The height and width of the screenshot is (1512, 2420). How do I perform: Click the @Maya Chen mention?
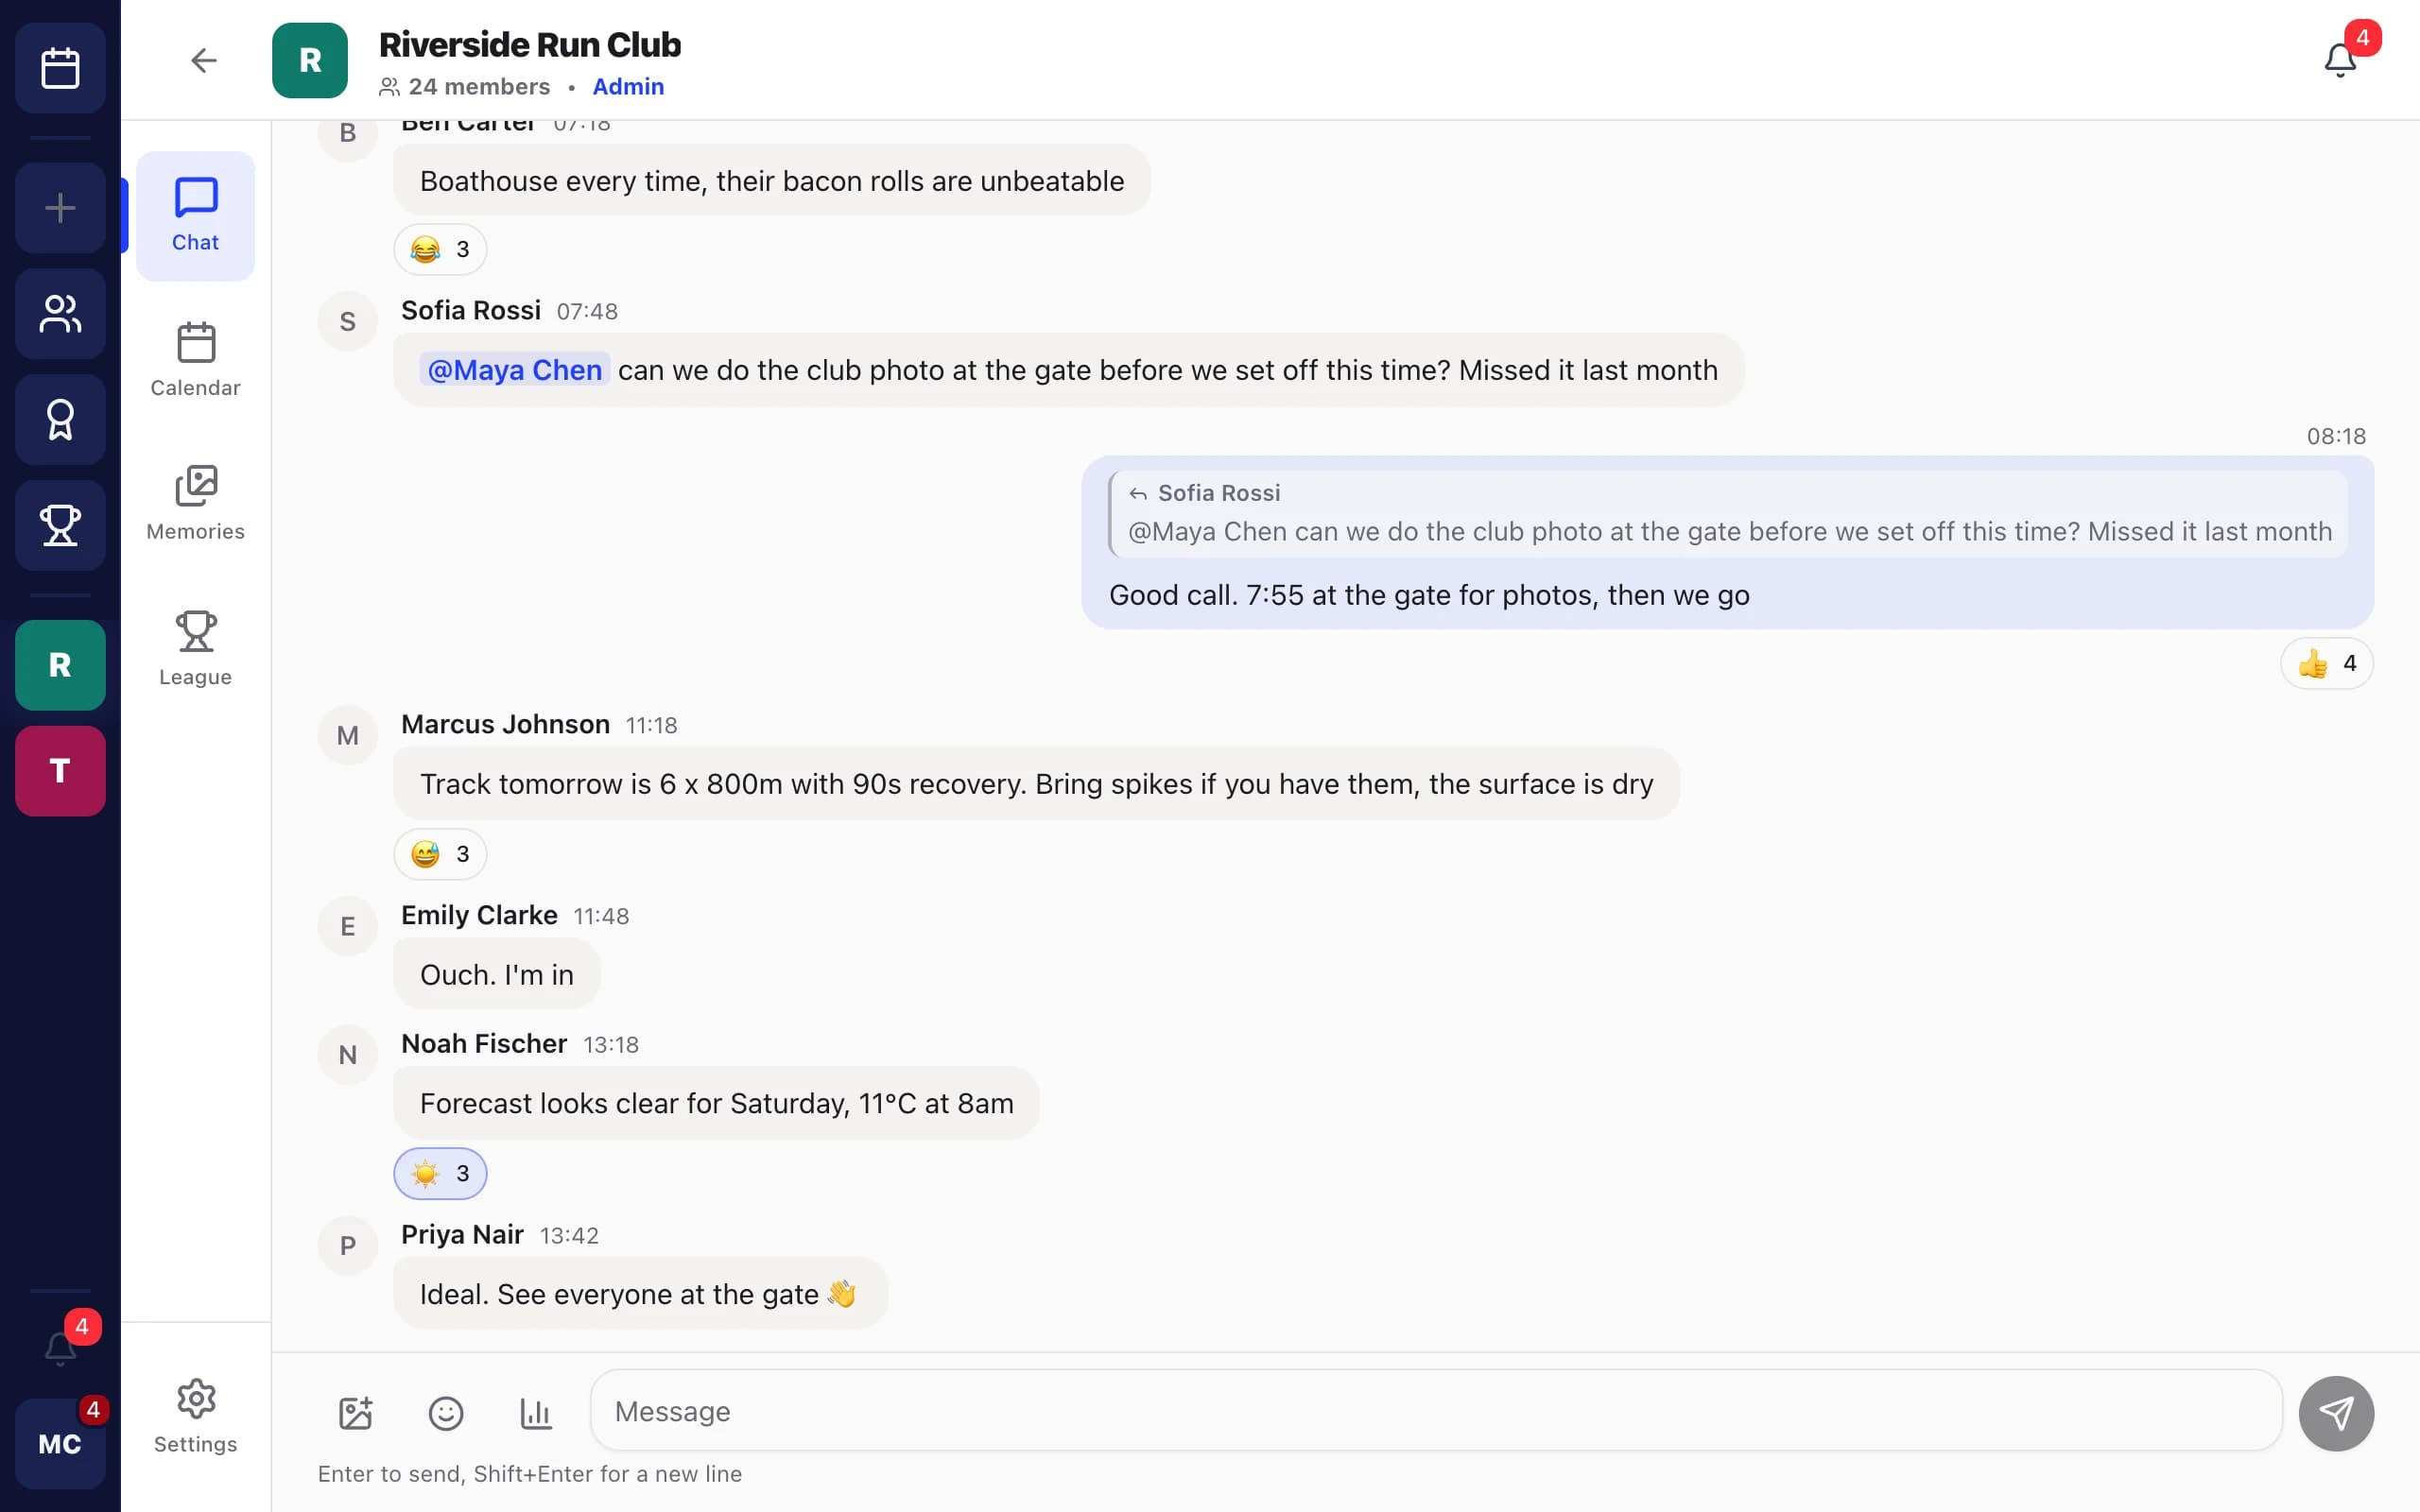(514, 370)
